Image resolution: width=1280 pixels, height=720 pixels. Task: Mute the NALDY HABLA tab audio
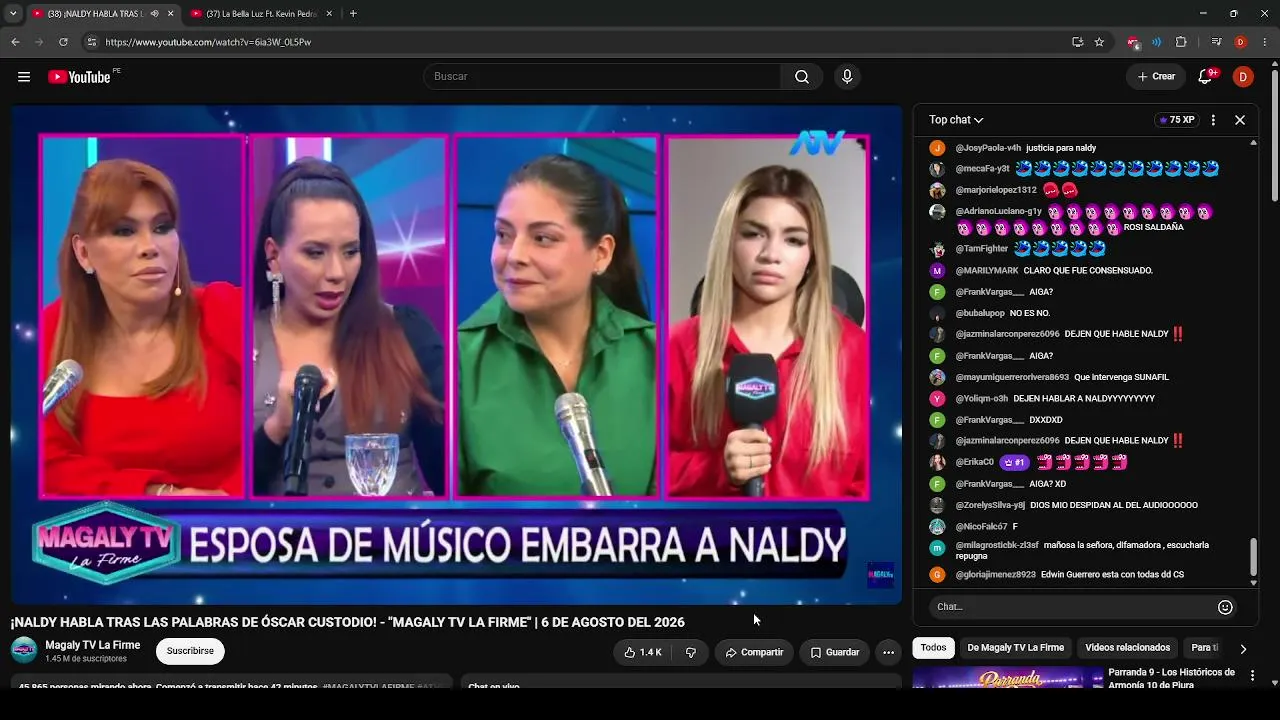[x=154, y=14]
